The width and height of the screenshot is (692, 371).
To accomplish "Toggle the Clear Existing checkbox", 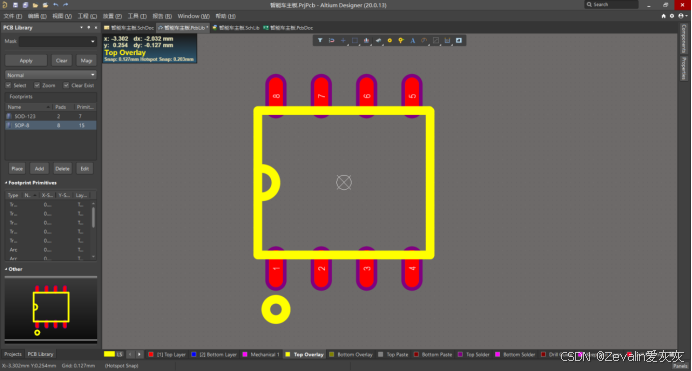I will [66, 85].
